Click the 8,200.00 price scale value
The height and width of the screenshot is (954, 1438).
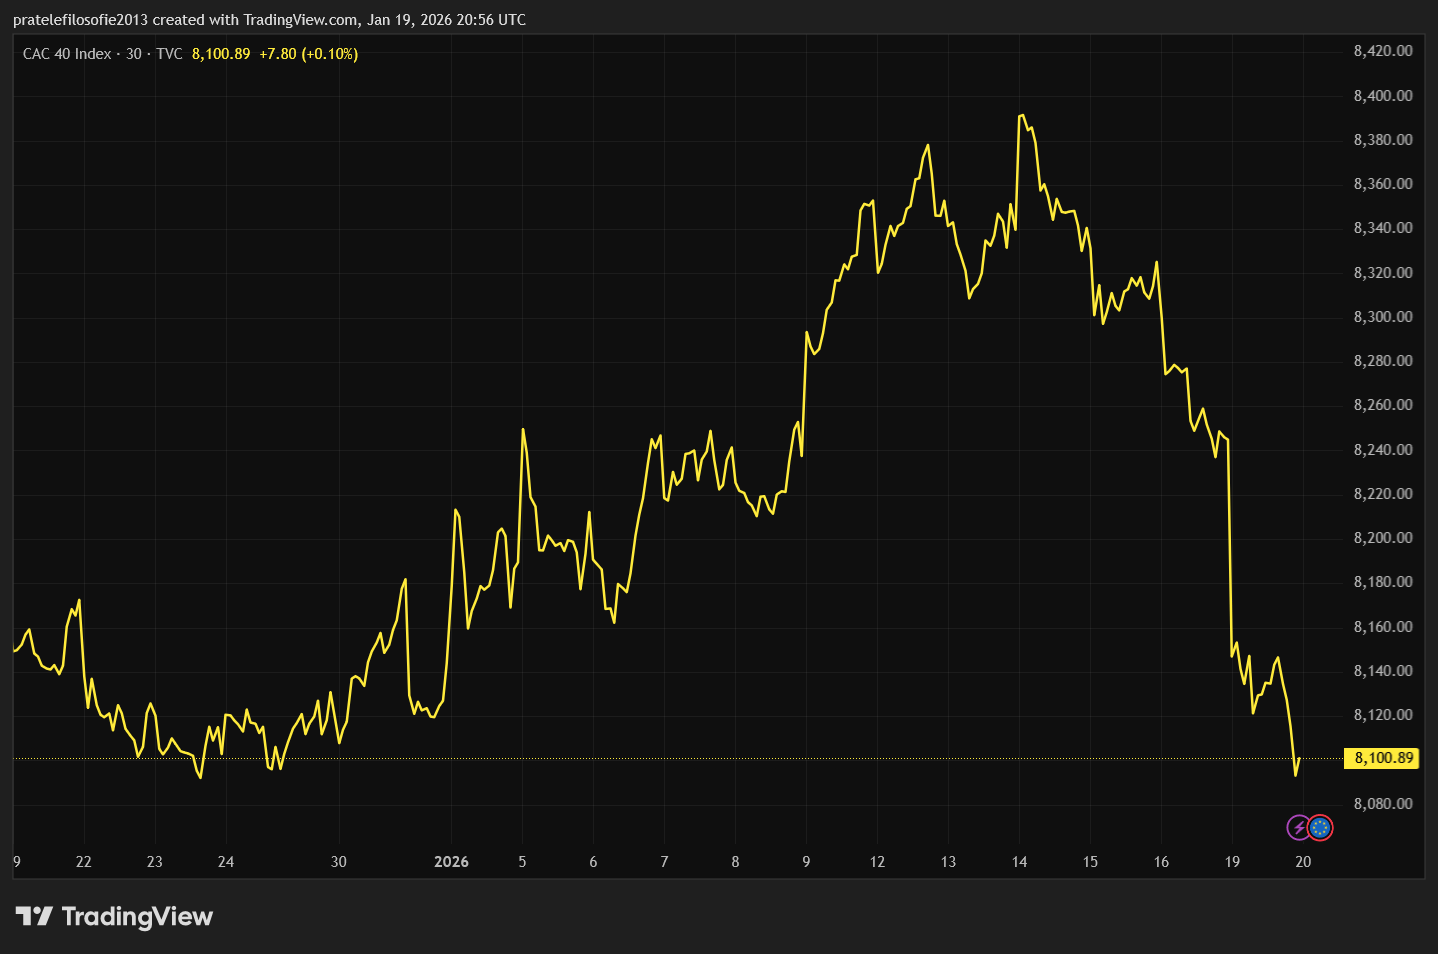coord(1381,537)
